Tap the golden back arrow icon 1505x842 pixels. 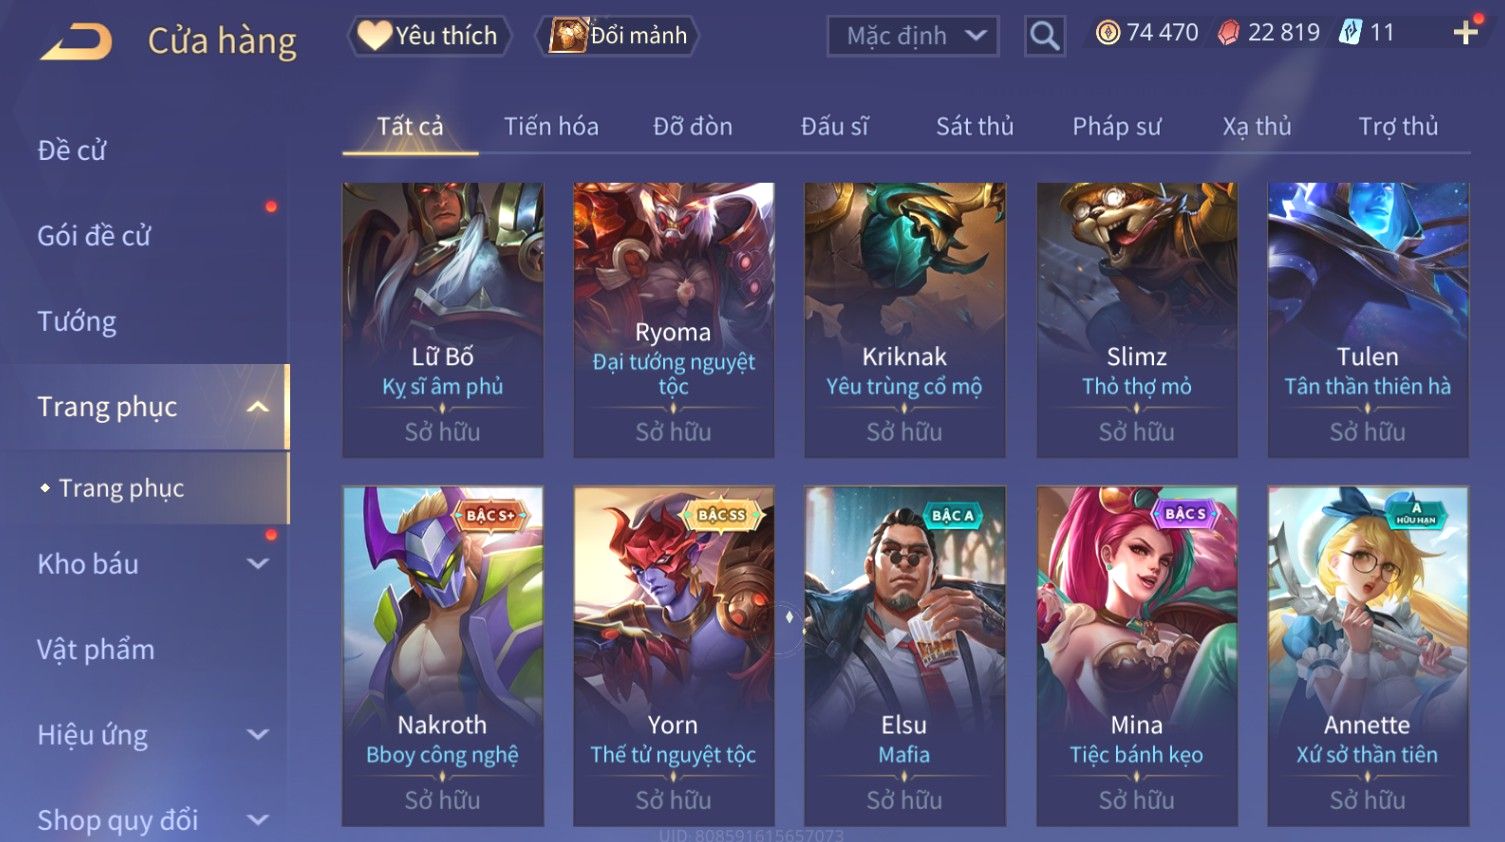[x=76, y=42]
